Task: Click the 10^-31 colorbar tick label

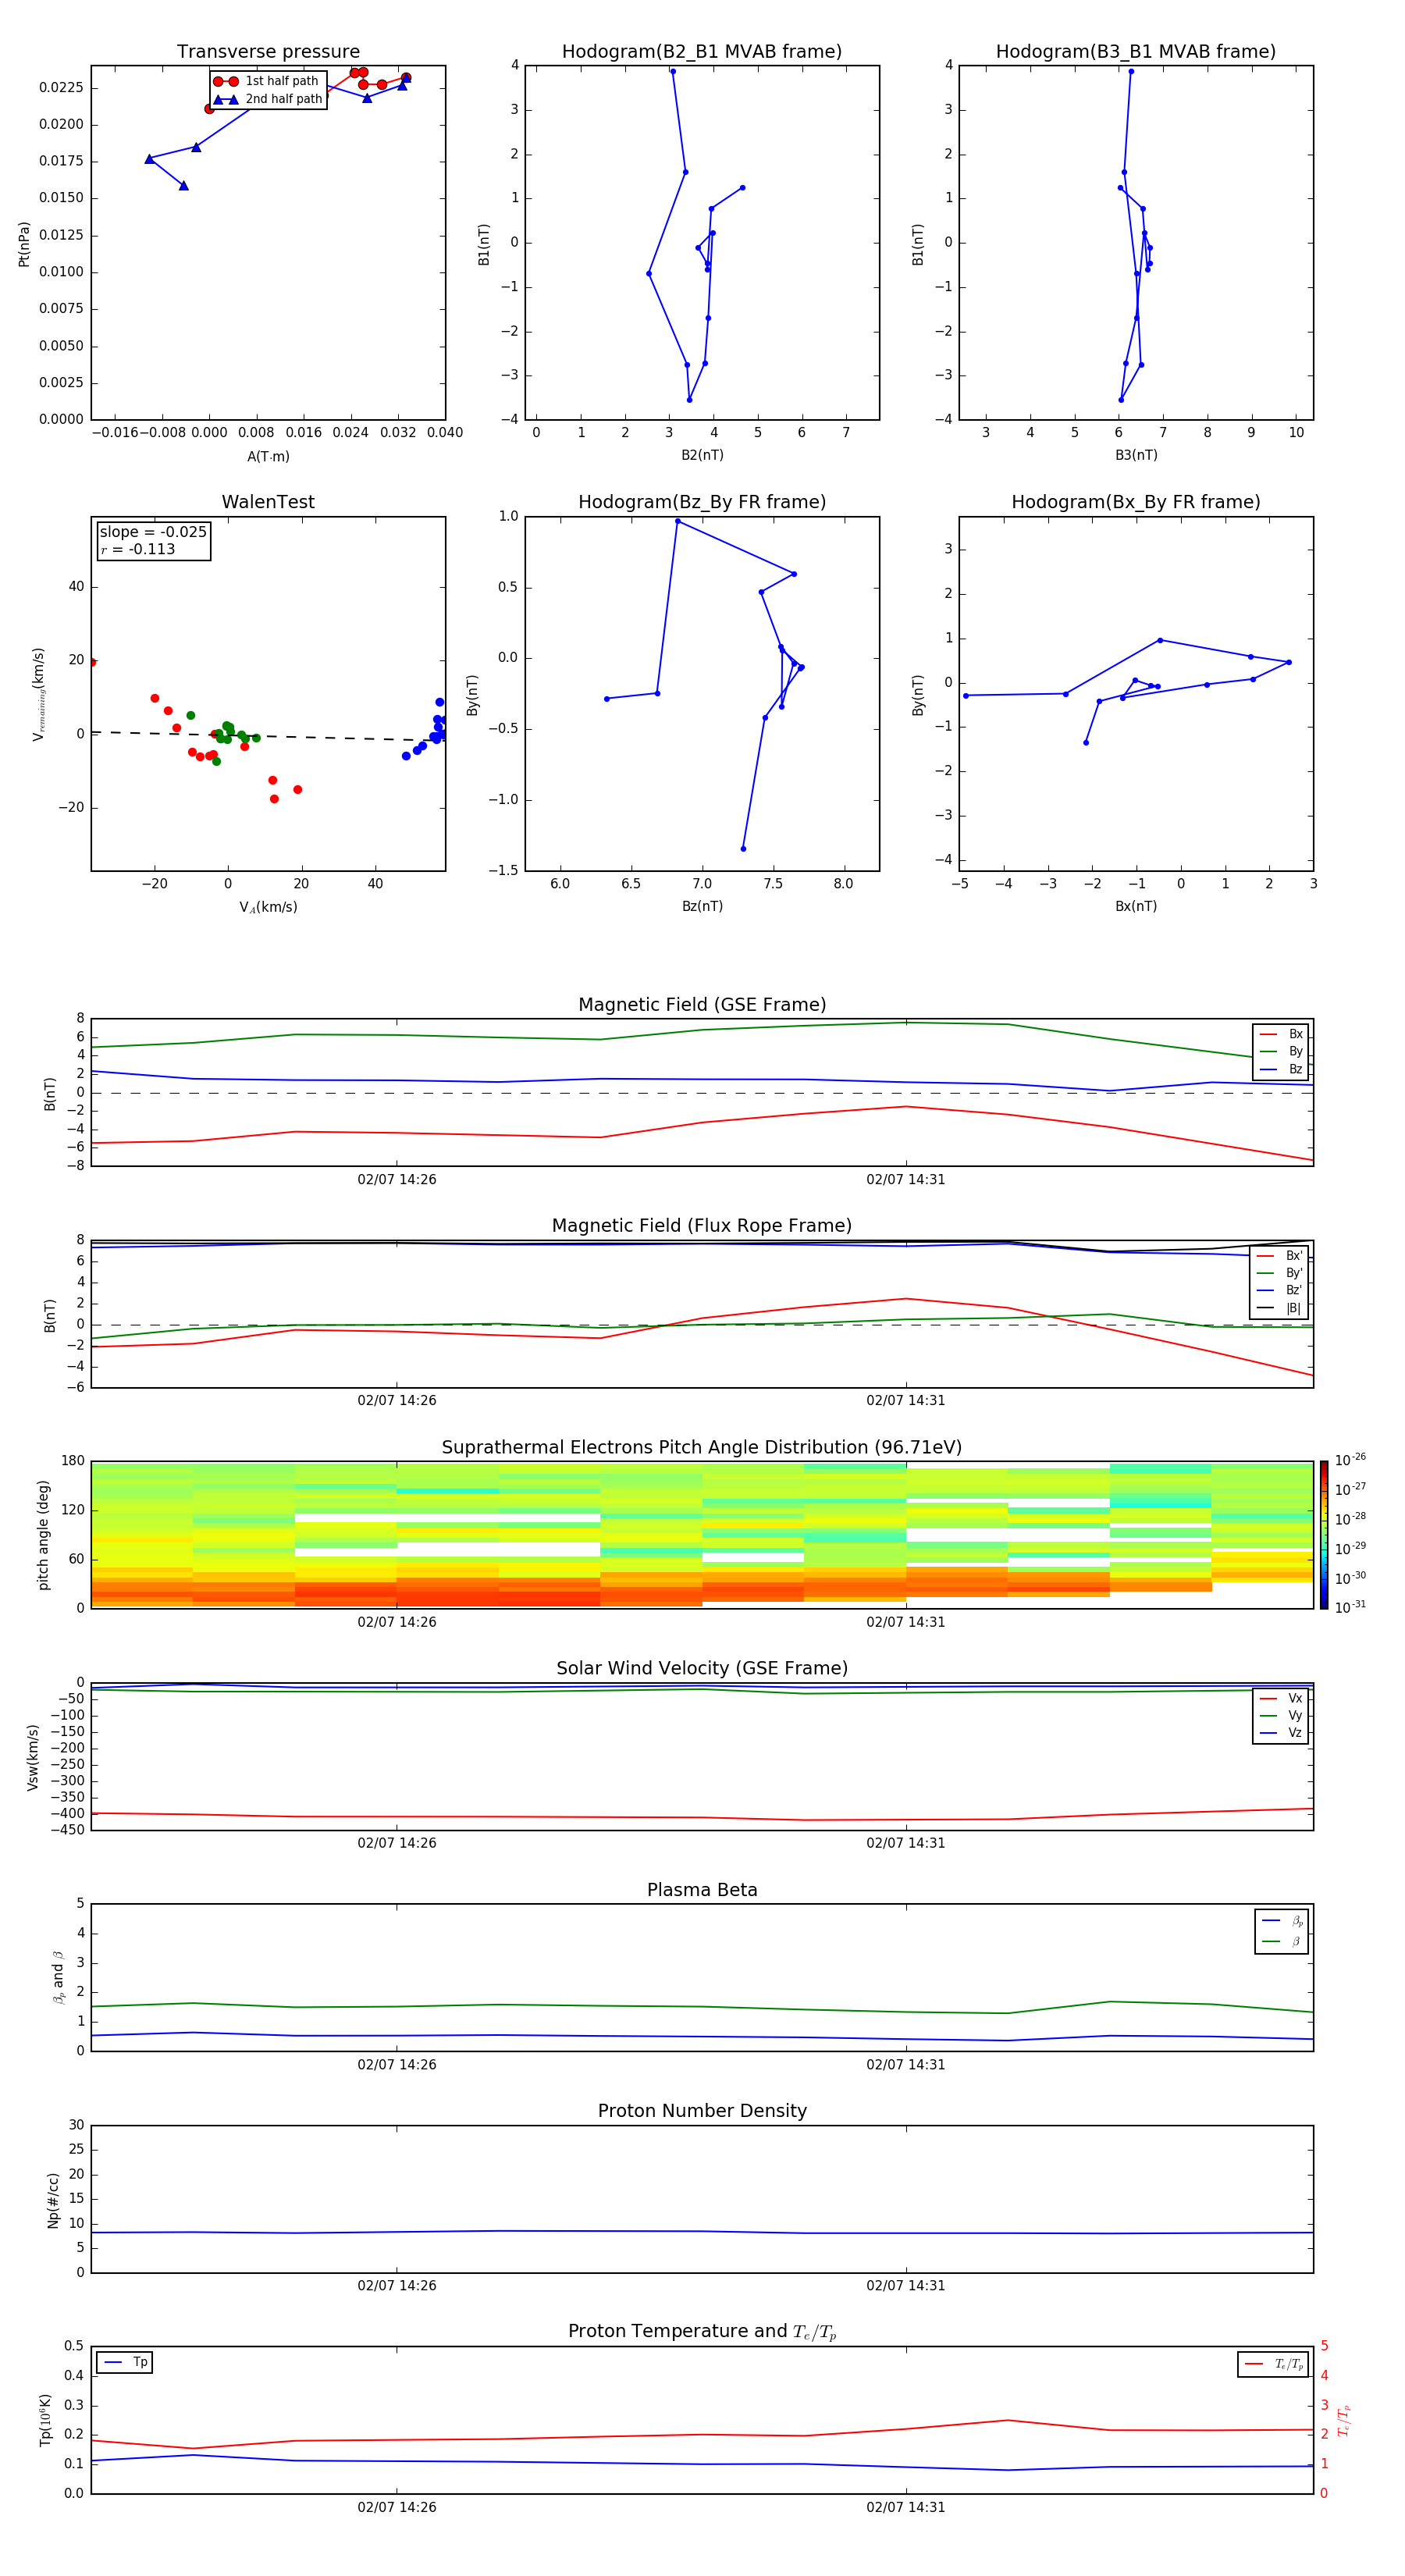Action: [1350, 1607]
